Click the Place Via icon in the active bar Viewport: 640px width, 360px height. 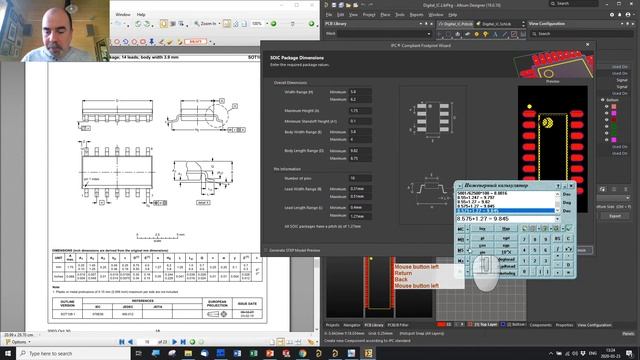tap(485, 35)
